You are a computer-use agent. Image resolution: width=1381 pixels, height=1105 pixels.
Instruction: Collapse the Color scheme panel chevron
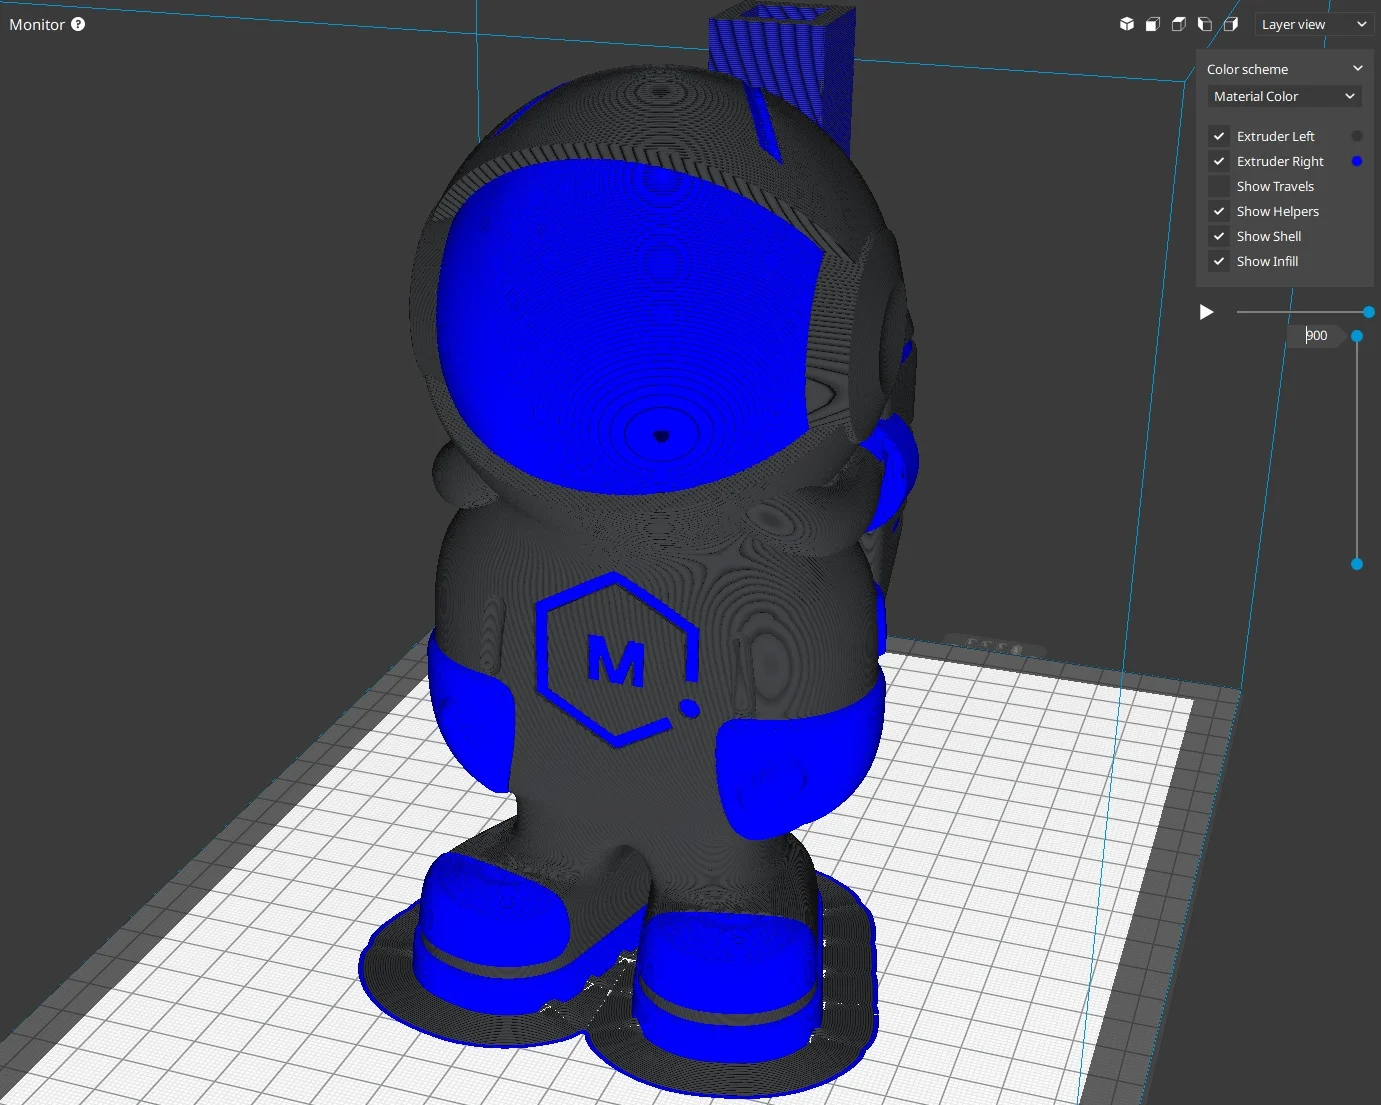point(1357,69)
